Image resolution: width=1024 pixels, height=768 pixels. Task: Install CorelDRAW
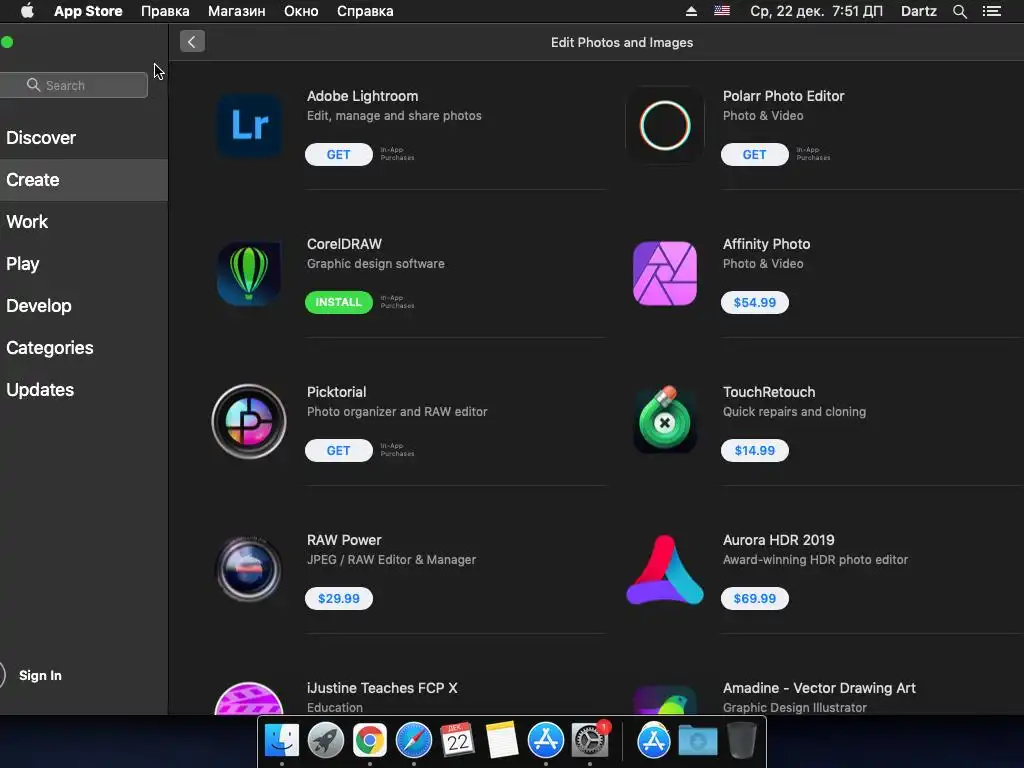[x=338, y=302]
